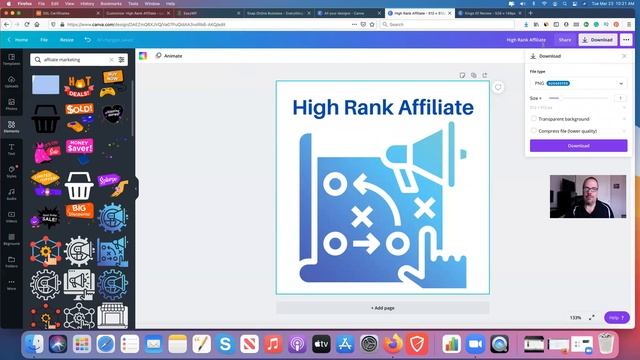This screenshot has height=360, width=640.
Task: Select the light blue rectangle element
Action: point(45,85)
